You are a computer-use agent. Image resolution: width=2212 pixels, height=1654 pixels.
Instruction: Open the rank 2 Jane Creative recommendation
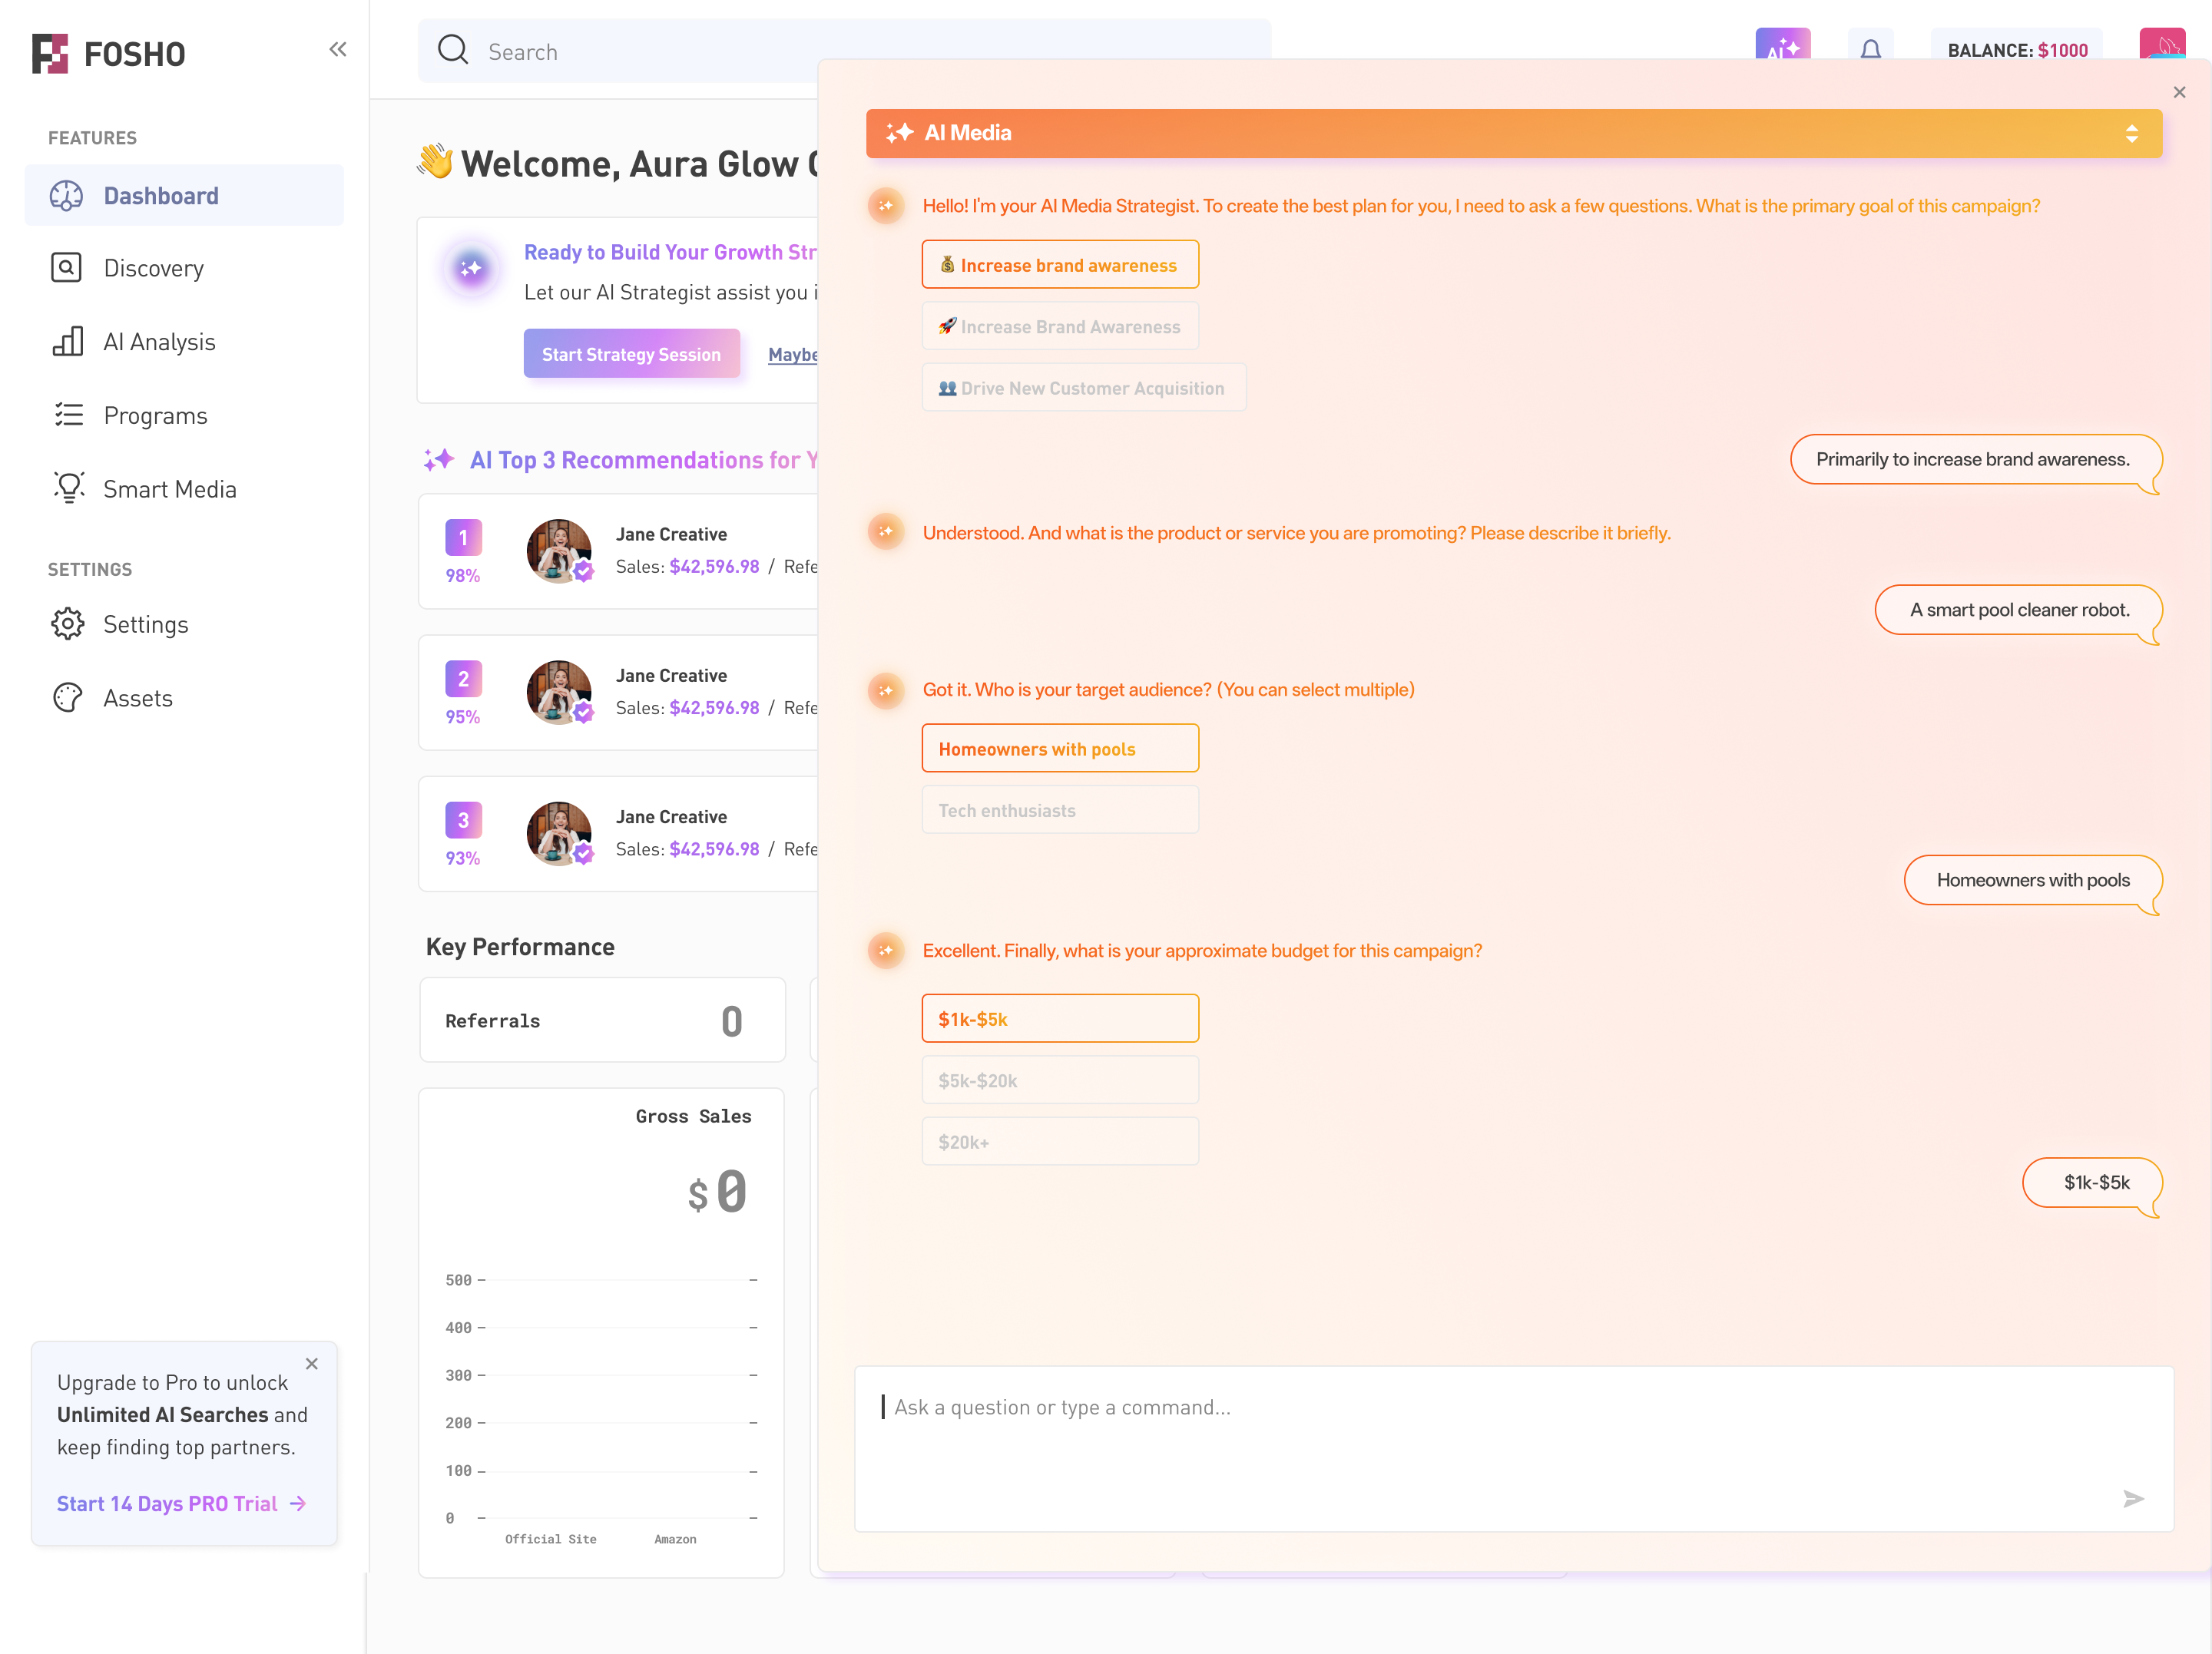pos(618,692)
